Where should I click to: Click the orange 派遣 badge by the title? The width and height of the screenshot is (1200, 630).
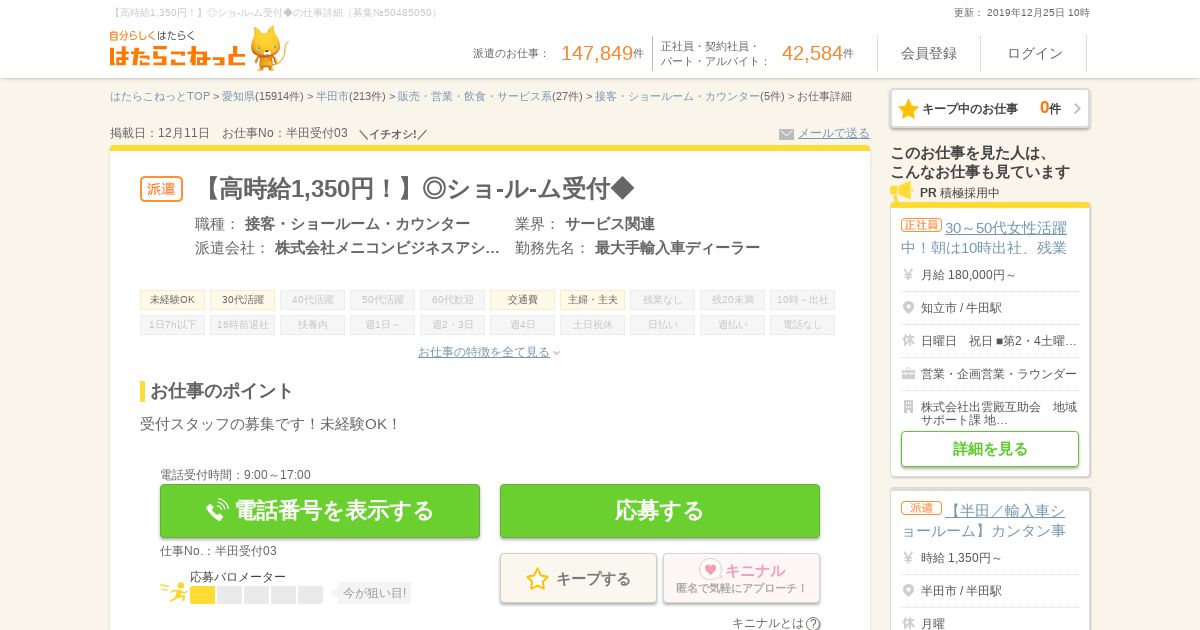(x=161, y=189)
